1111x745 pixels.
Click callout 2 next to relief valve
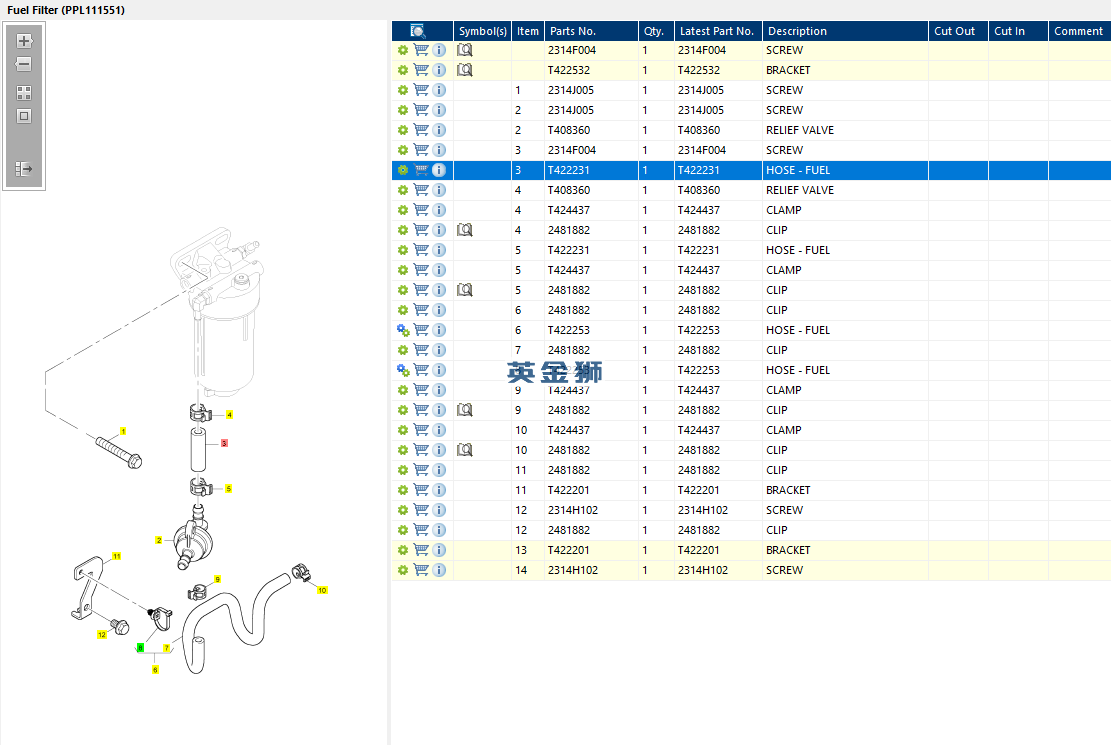pos(159,540)
